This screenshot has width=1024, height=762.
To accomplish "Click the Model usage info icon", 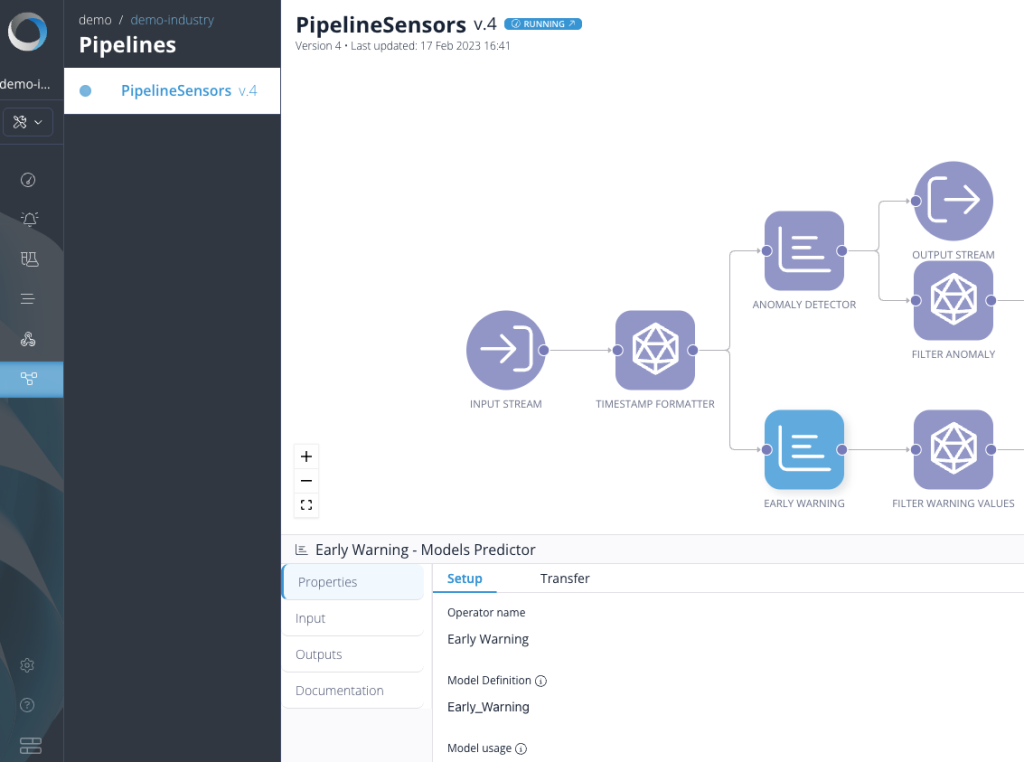I will coord(520,749).
